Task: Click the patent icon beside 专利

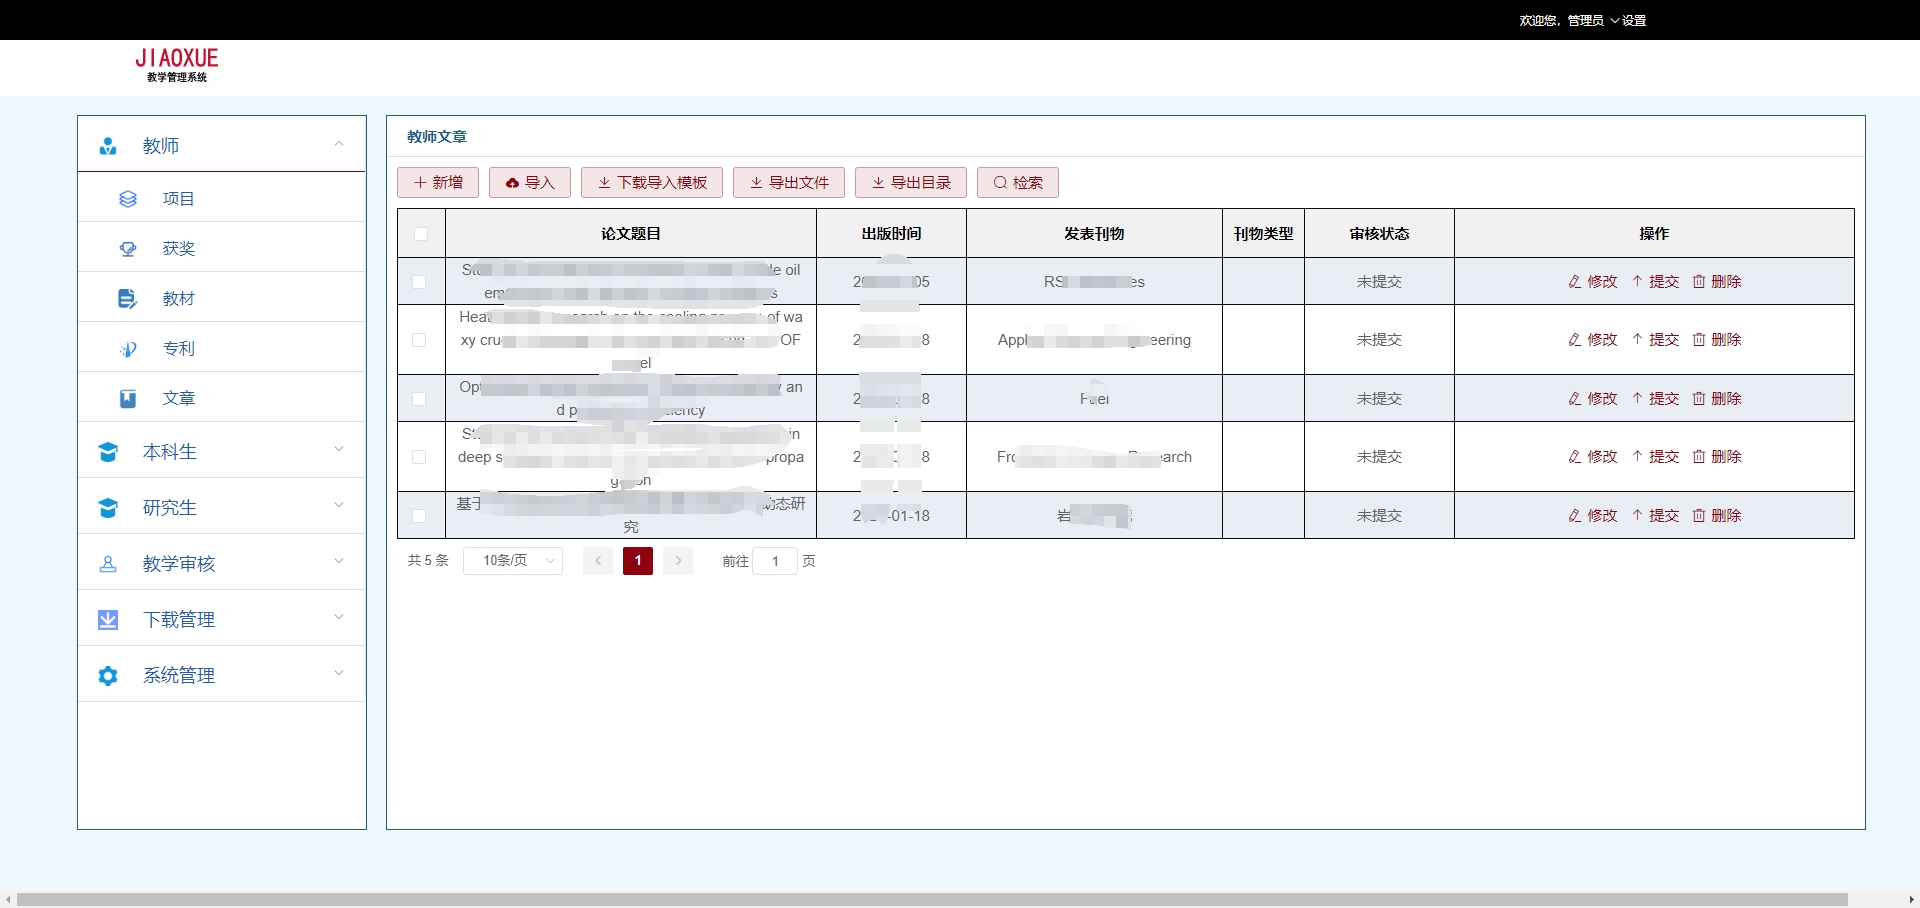Action: [128, 349]
